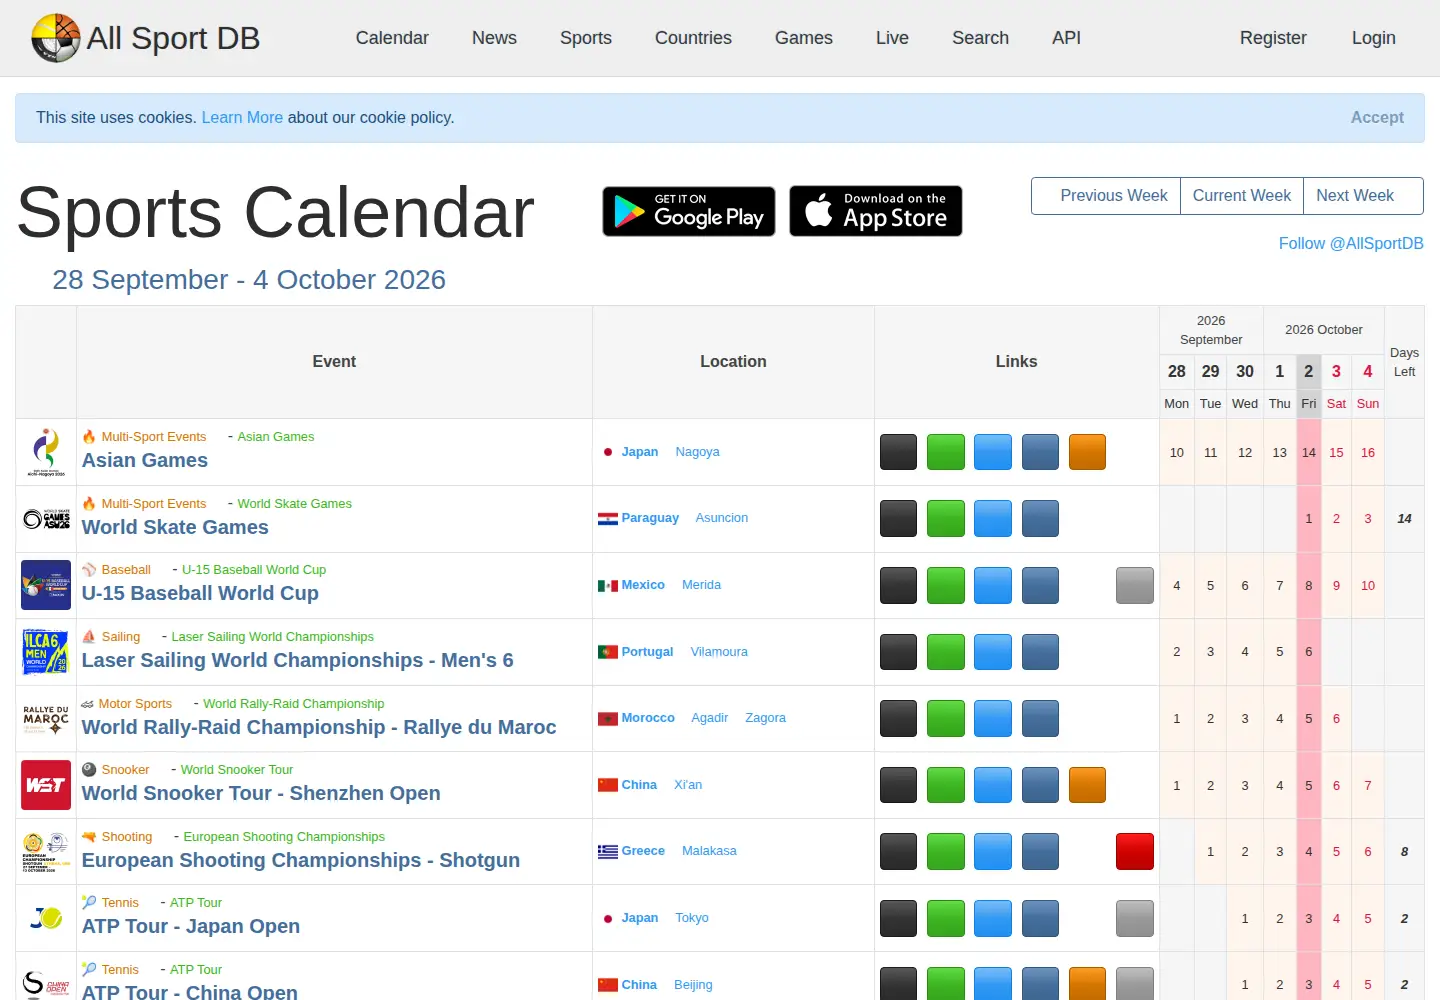Click the Login link
The width and height of the screenshot is (1440, 1000).
coord(1374,38)
